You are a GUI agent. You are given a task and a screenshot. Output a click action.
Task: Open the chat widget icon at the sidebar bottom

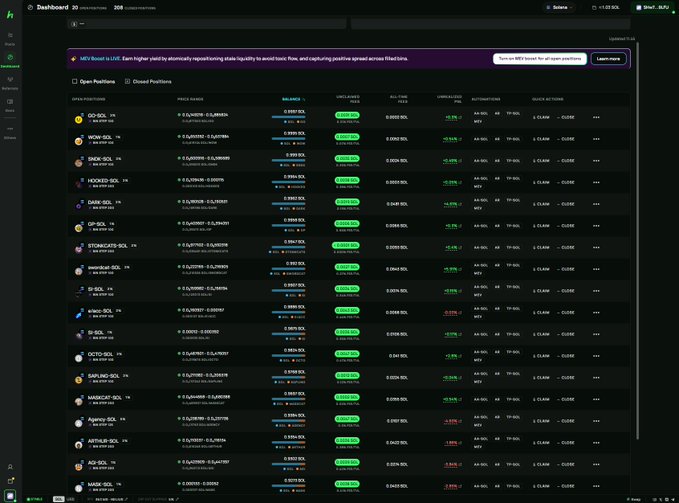[10, 495]
